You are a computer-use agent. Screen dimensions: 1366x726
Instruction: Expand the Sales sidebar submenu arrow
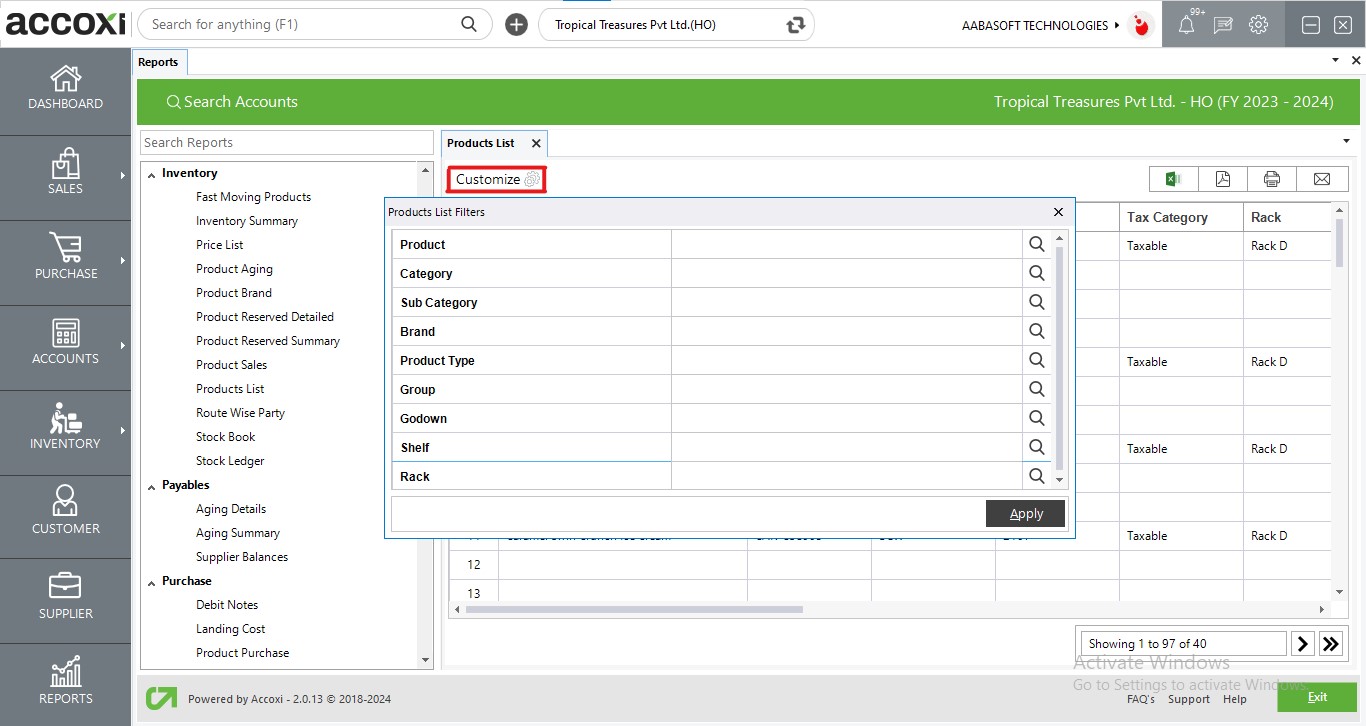123,176
